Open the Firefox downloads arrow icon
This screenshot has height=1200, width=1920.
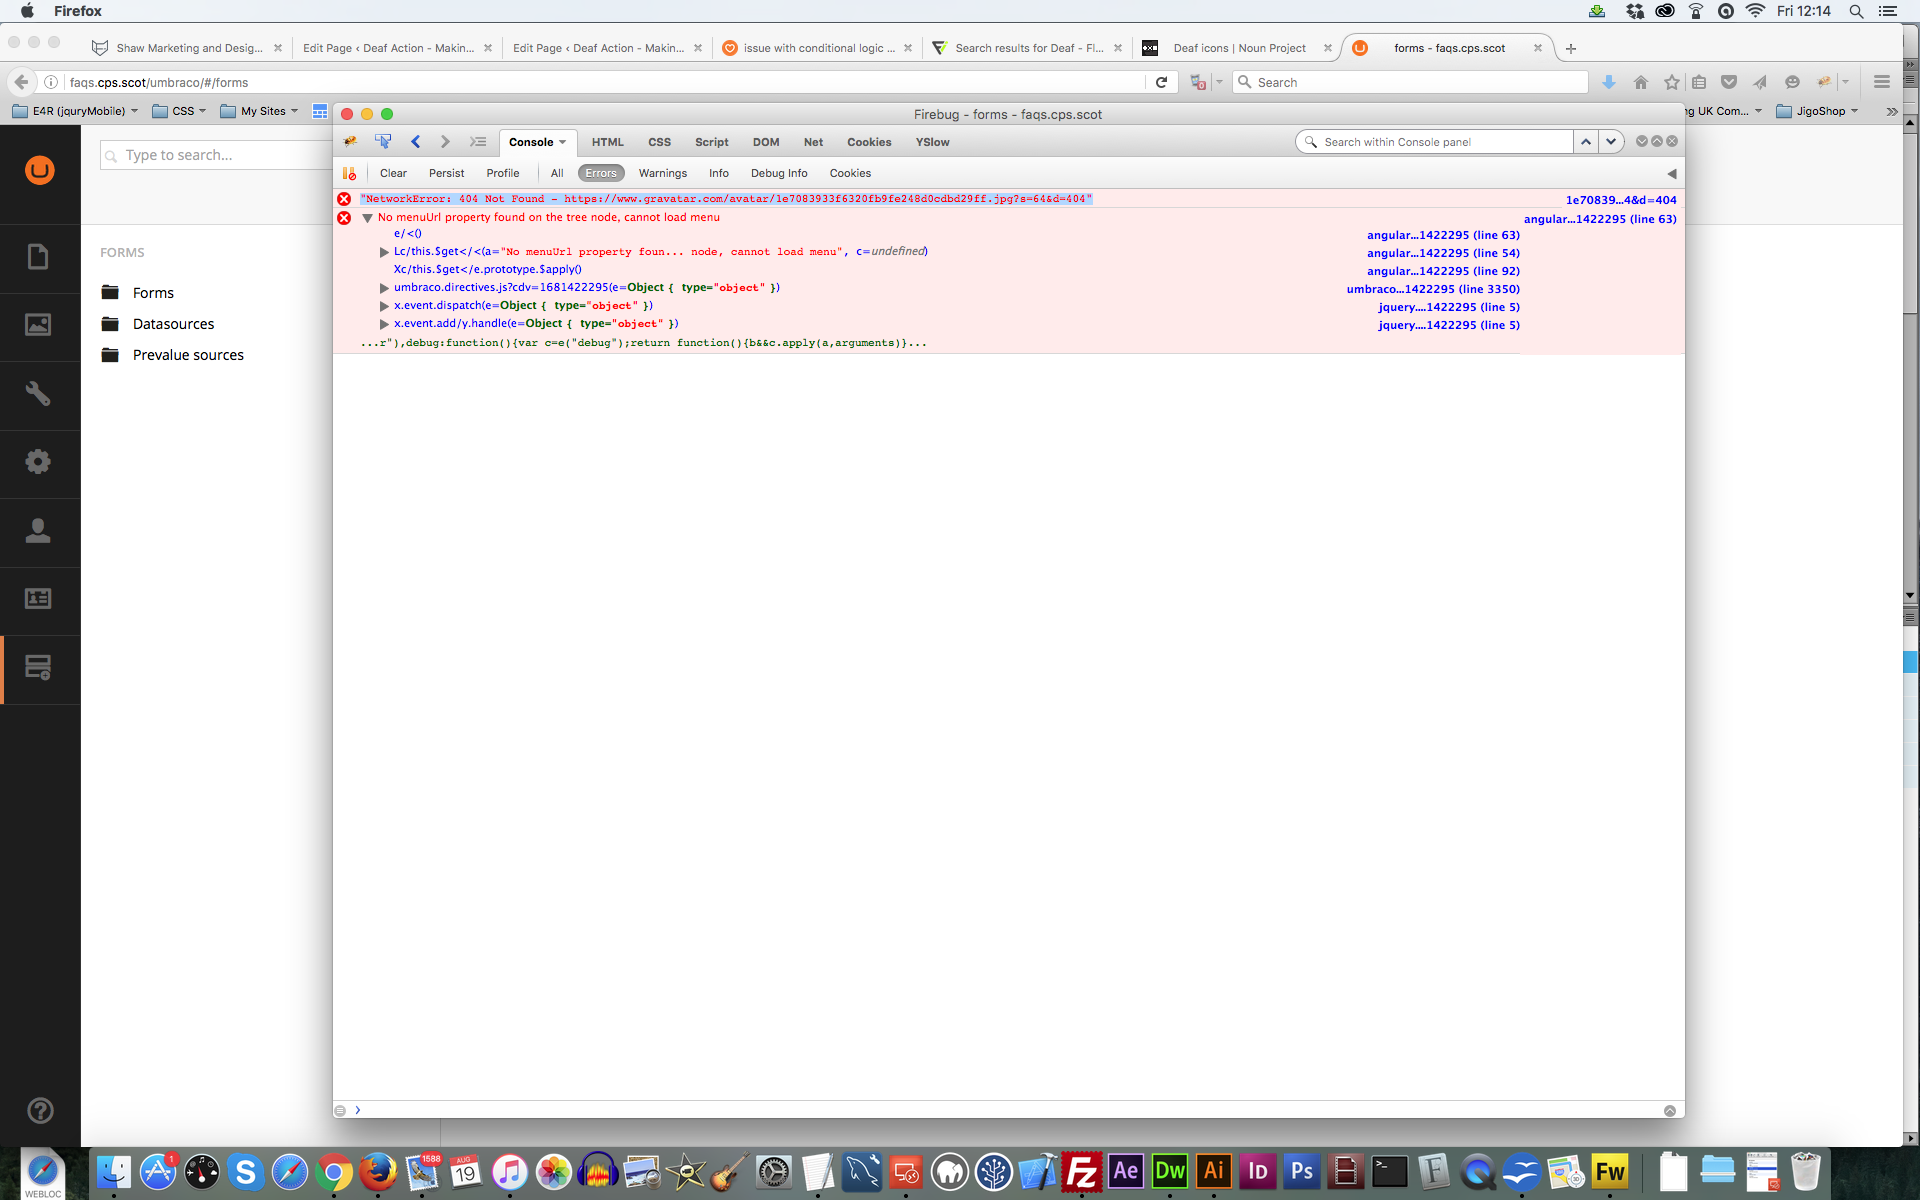coord(1608,82)
